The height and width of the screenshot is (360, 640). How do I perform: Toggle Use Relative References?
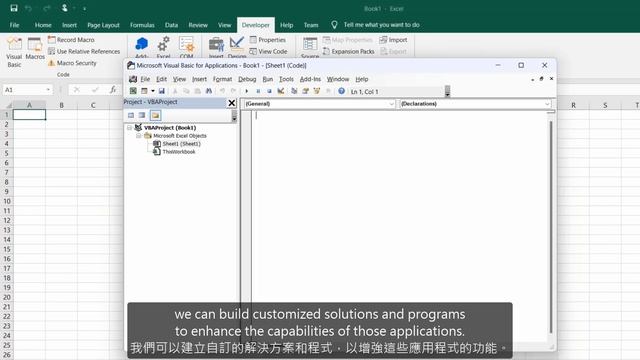(x=84, y=51)
